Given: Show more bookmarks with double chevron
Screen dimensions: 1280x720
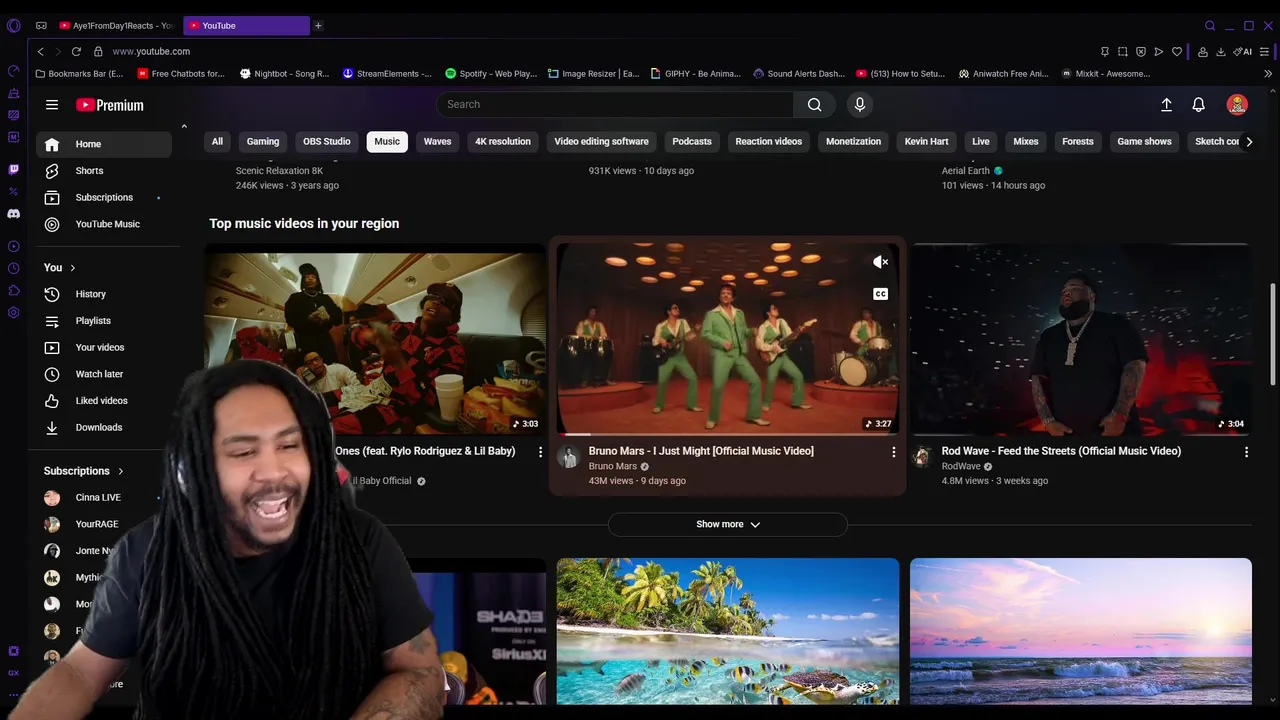Looking at the screenshot, I should [1268, 73].
